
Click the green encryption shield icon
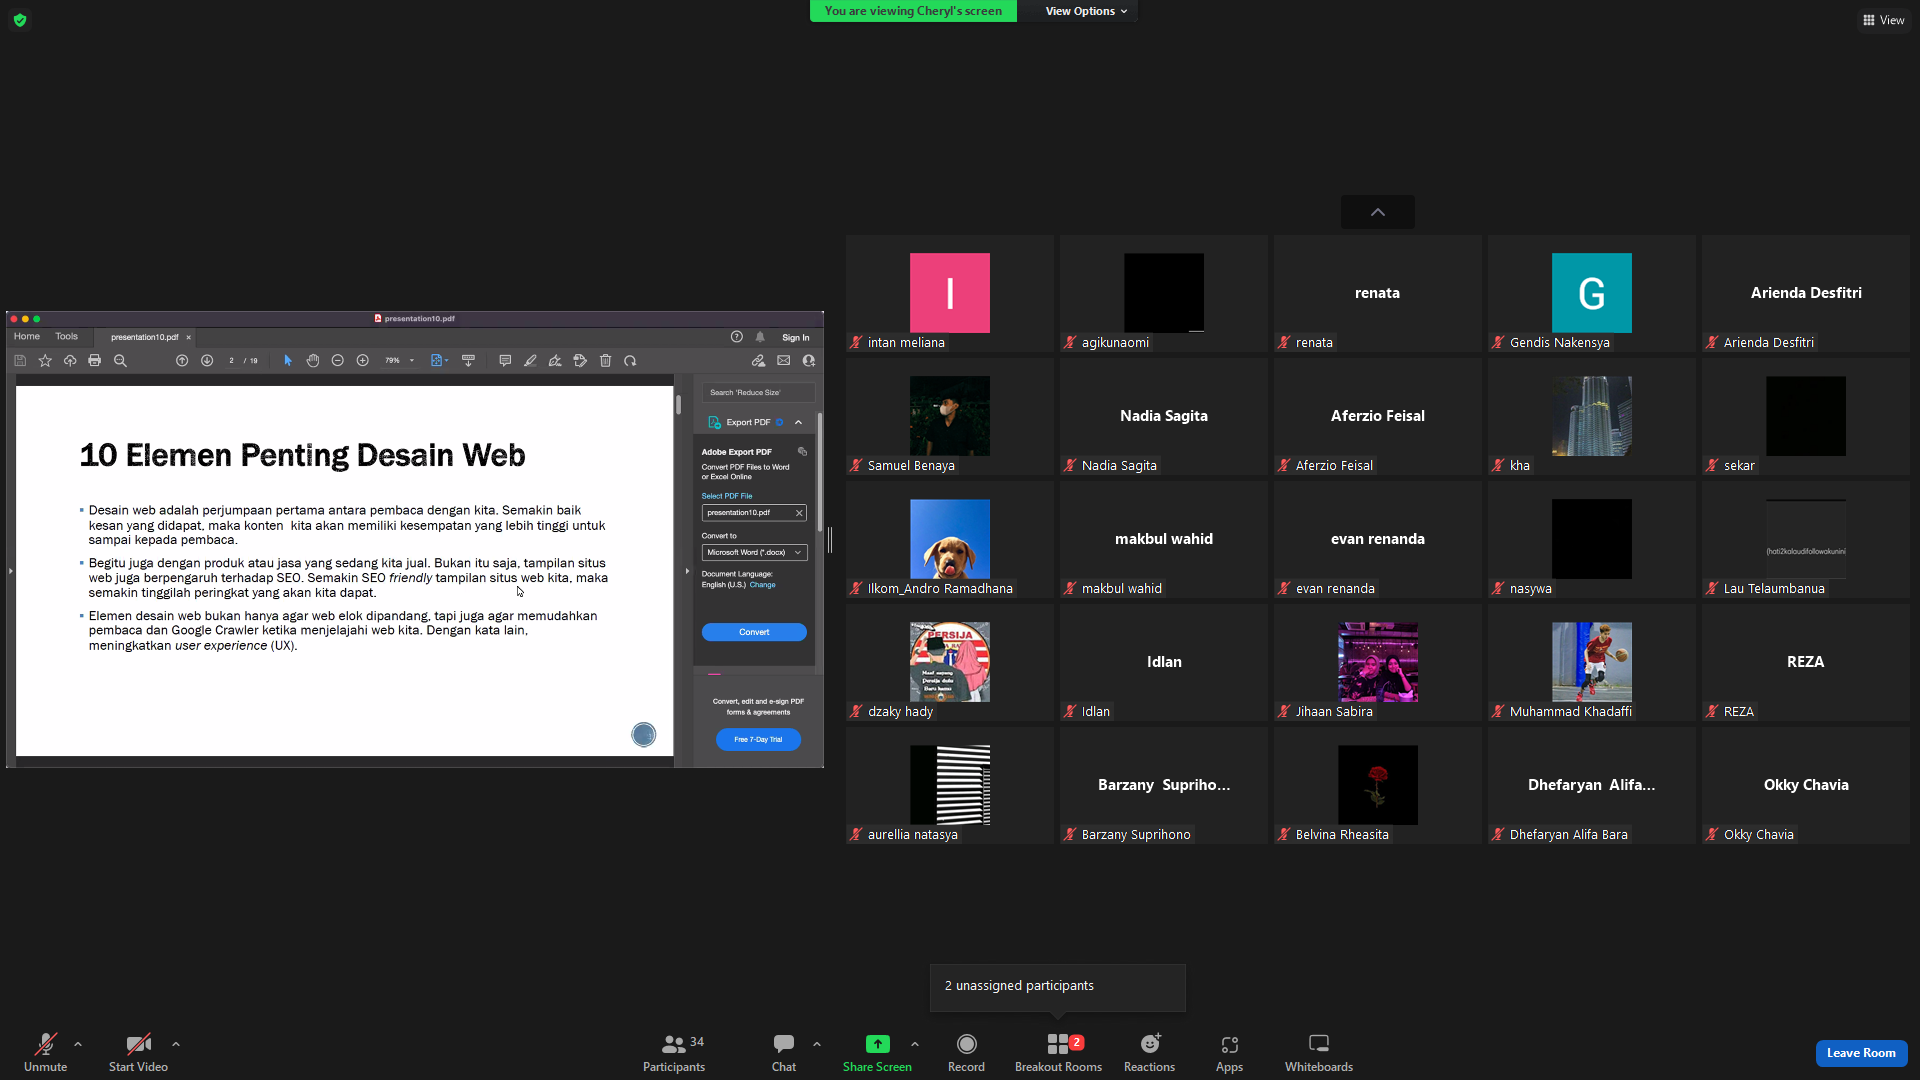20,20
